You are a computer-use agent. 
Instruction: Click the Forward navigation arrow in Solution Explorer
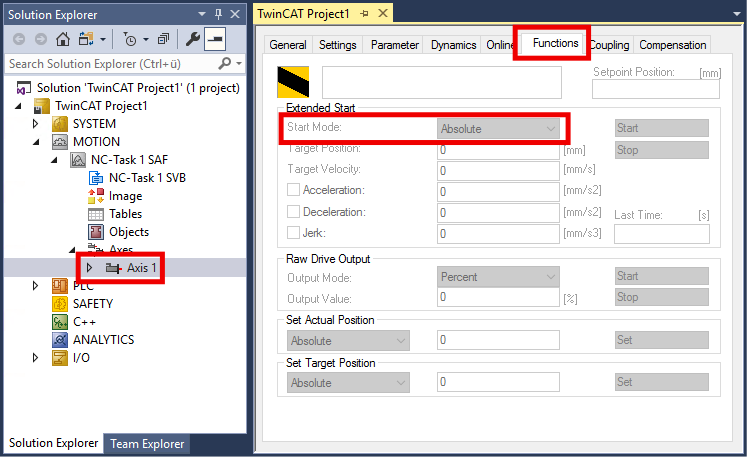tap(41, 39)
